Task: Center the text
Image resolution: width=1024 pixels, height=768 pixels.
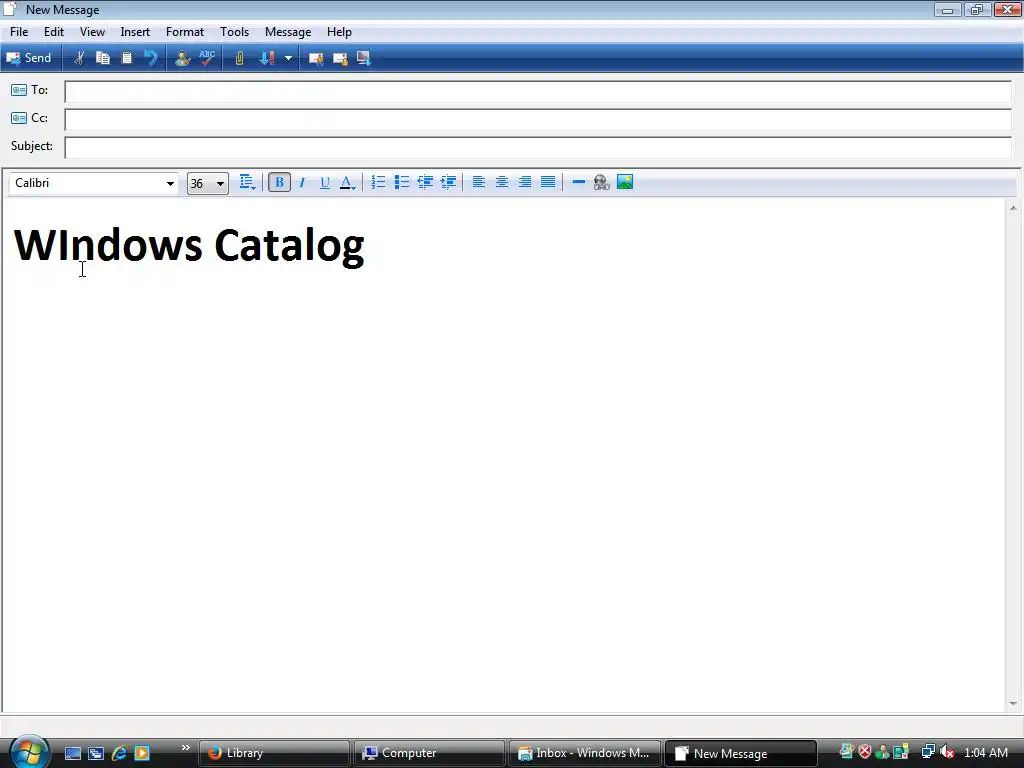Action: 502,182
